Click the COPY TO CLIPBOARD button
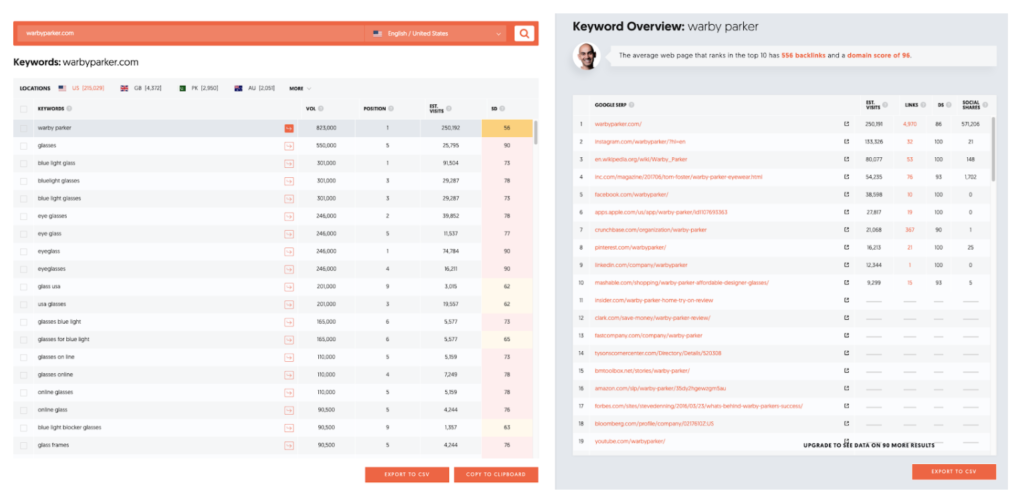This screenshot has height=503, width=1024. (x=496, y=475)
